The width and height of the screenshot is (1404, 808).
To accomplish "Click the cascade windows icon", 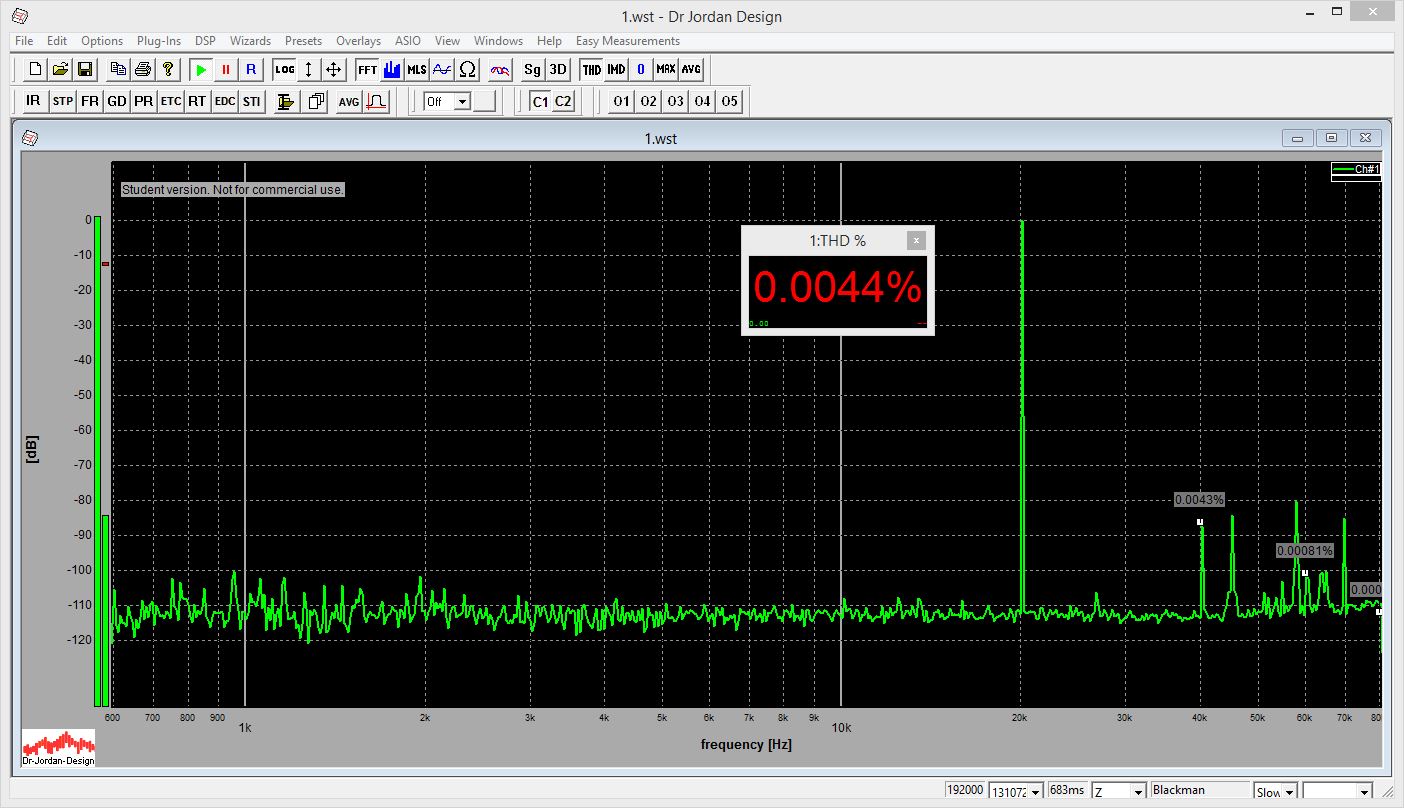I will (x=316, y=101).
